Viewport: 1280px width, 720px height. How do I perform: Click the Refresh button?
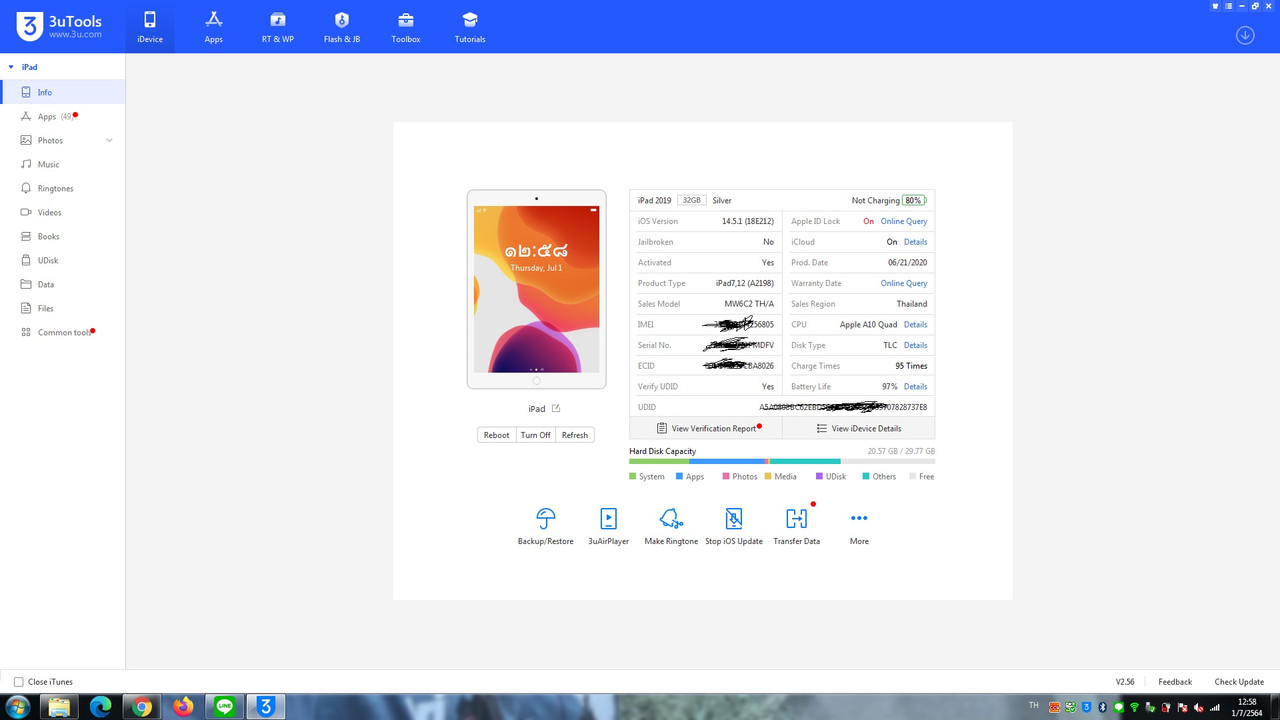[575, 435]
